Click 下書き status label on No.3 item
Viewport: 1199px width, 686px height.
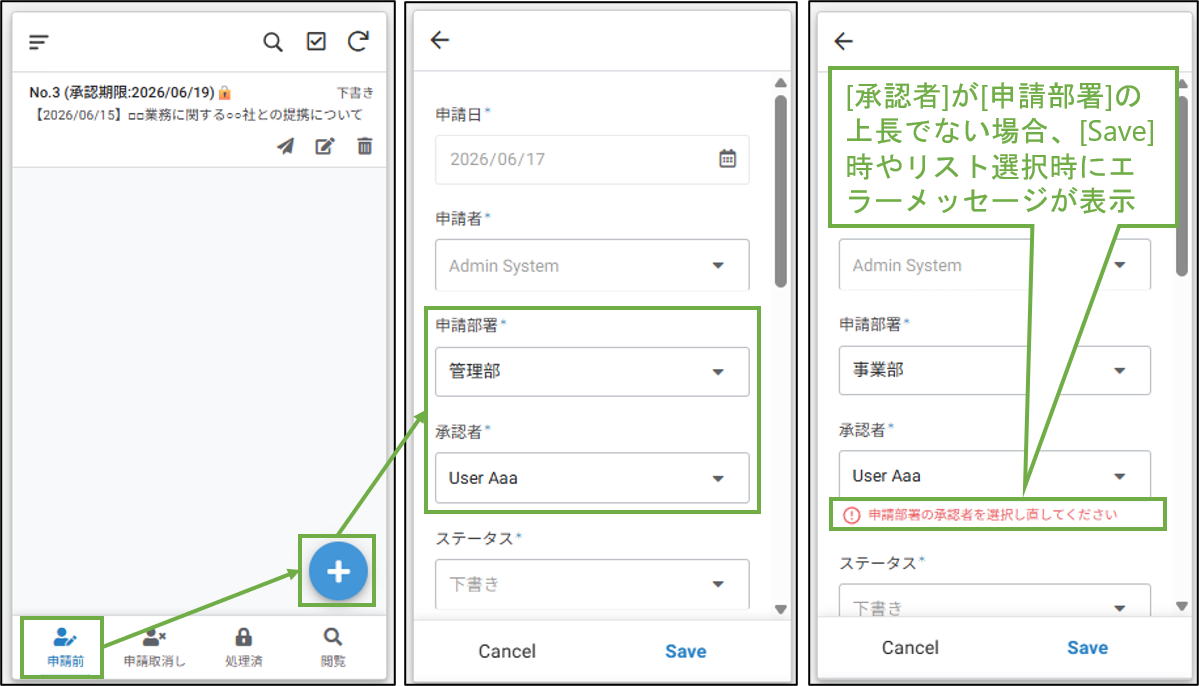click(x=356, y=93)
